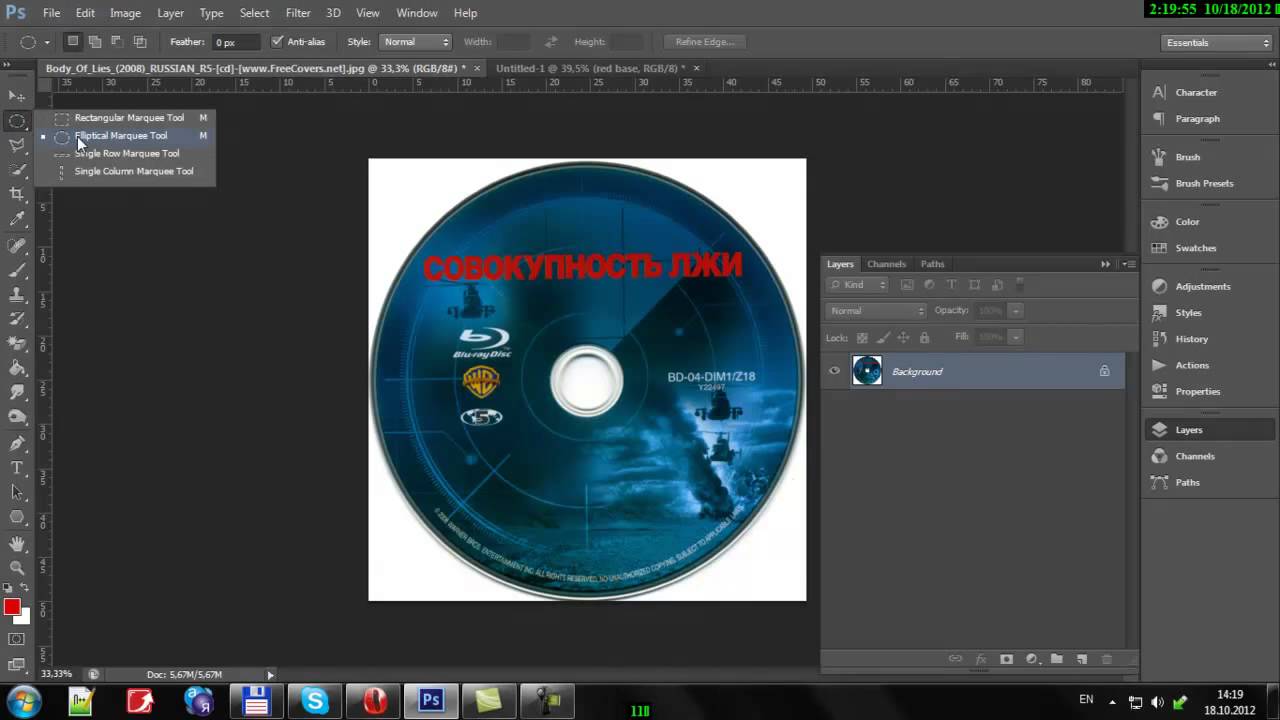Click Subtract from Selection mode icon

click(x=117, y=42)
